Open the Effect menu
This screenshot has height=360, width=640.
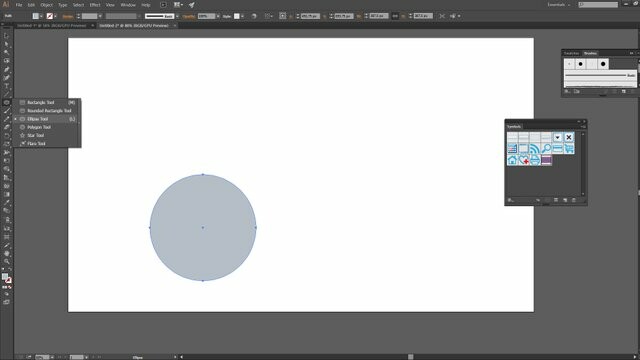[x=95, y=5]
